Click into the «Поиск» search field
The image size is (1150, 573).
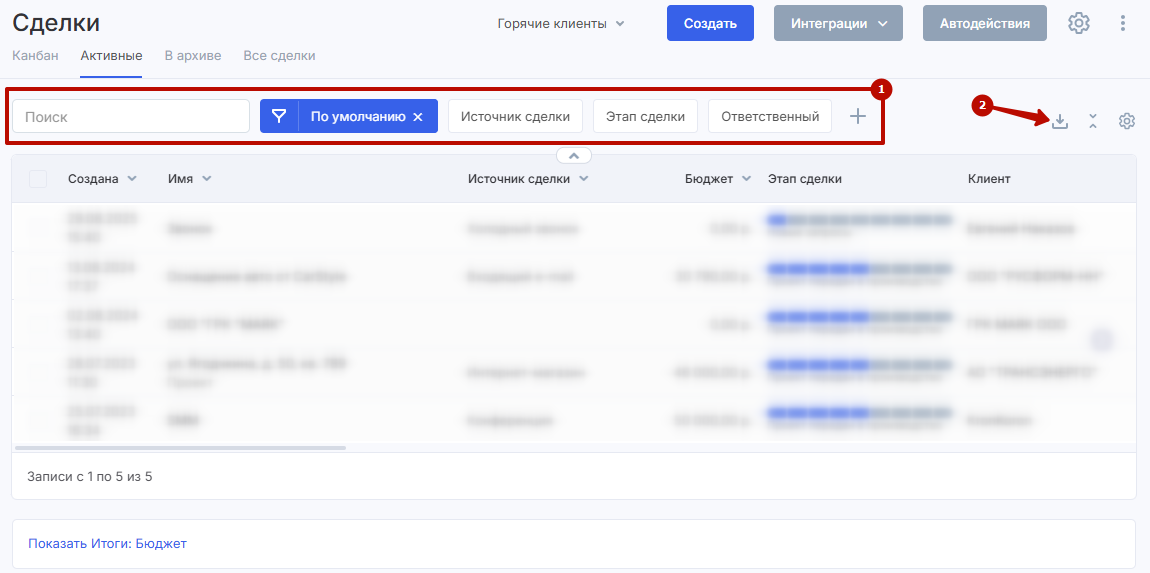[x=130, y=116]
